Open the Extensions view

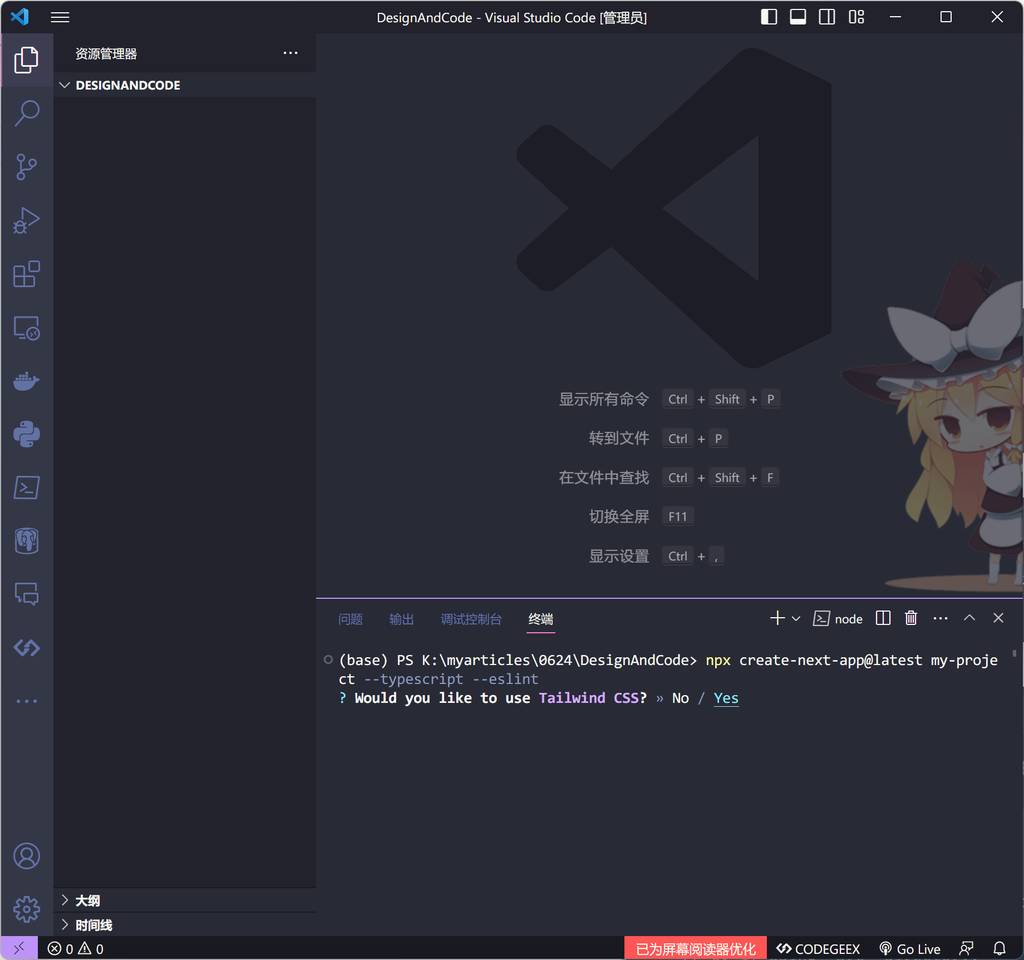pyautogui.click(x=27, y=274)
